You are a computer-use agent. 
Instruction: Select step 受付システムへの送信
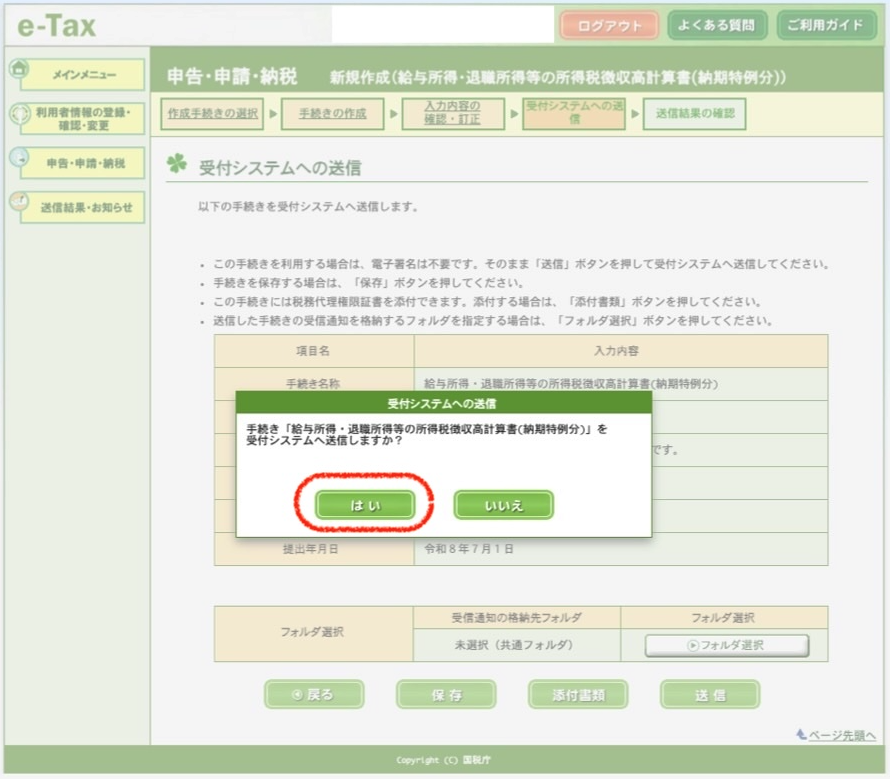574,114
